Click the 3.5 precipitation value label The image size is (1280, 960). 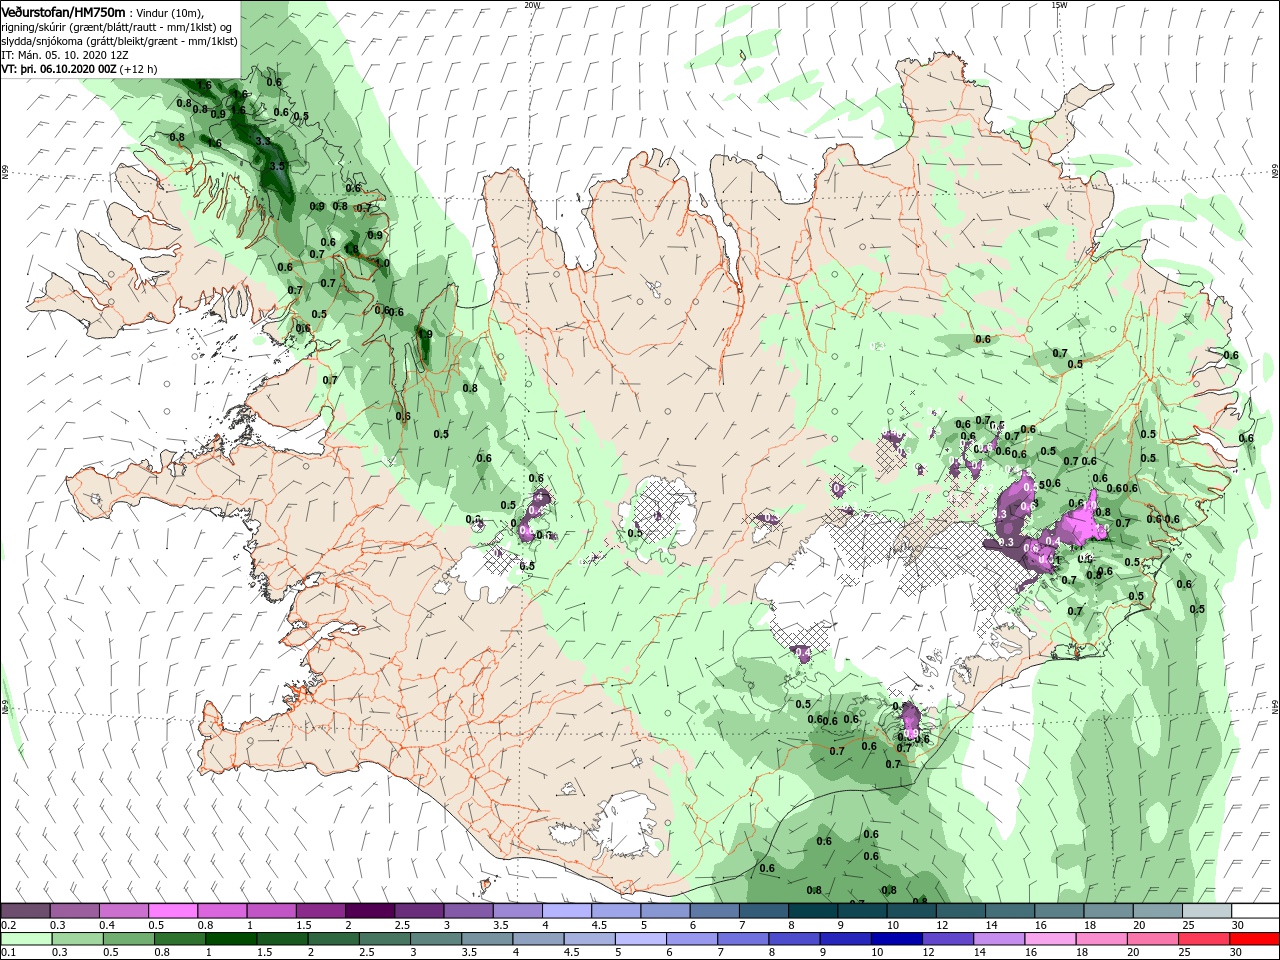click(x=278, y=166)
